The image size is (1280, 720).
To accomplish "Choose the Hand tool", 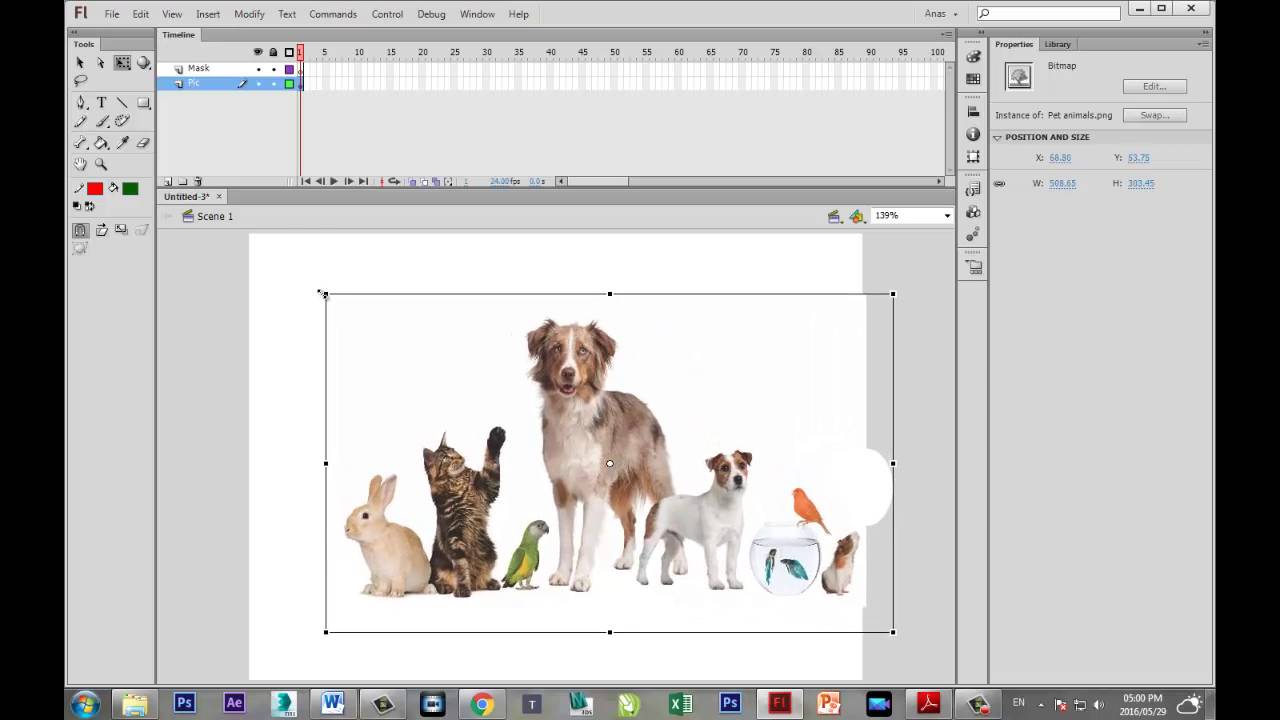I will (x=80, y=164).
